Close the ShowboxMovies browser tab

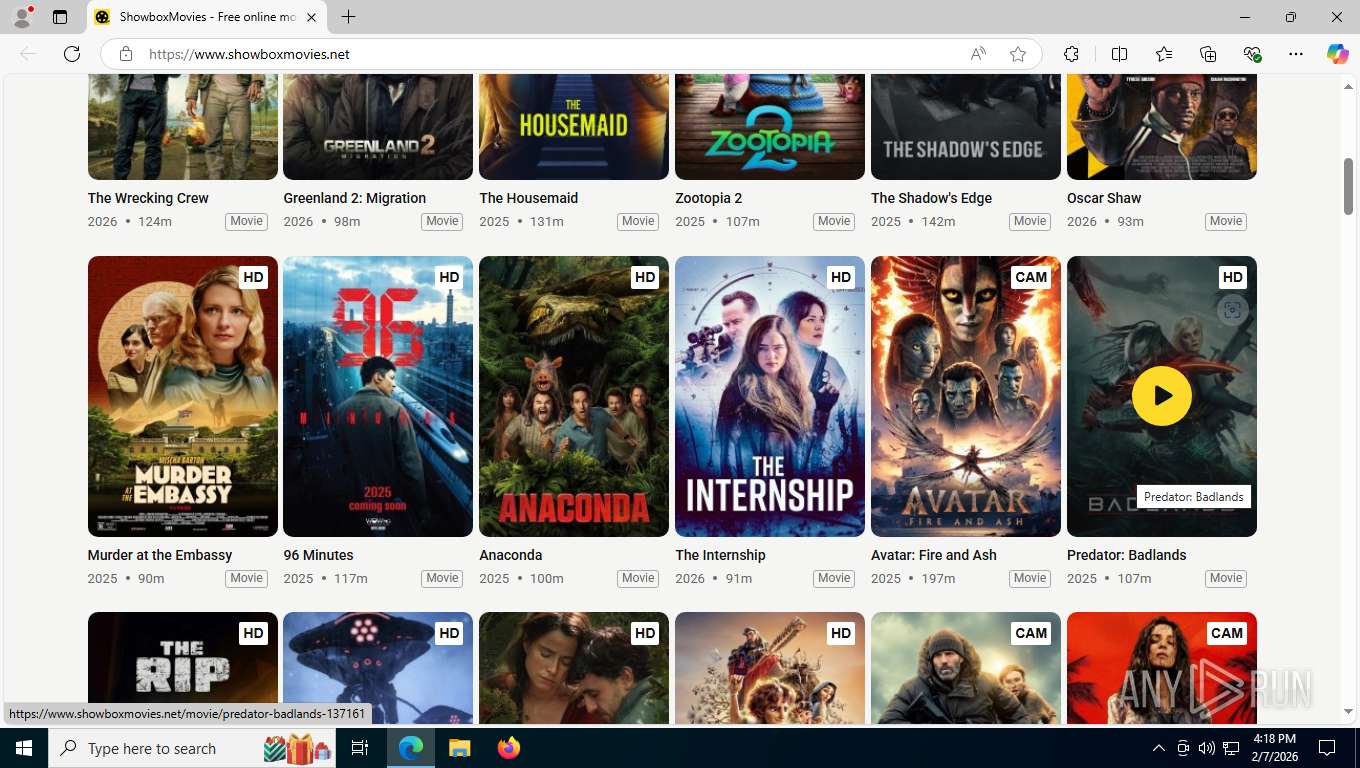tap(311, 17)
